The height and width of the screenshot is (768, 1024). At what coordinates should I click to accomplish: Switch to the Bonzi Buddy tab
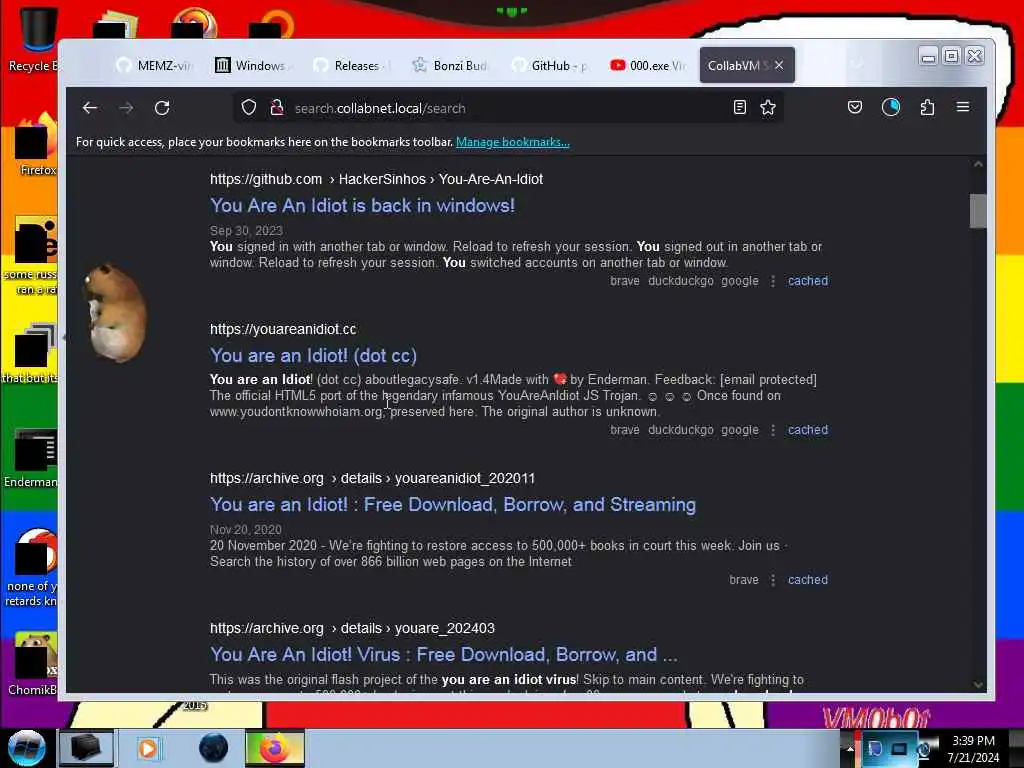[450, 65]
